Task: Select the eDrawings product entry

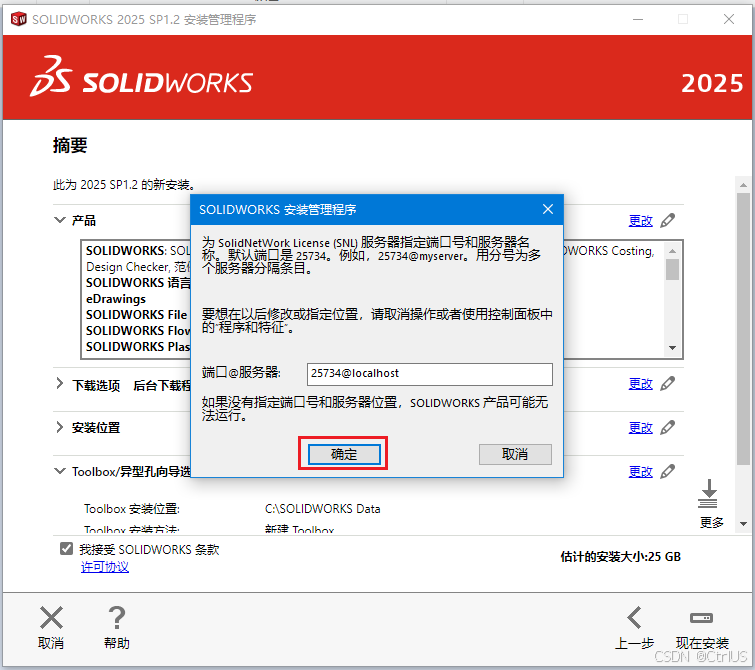Action: 116,299
